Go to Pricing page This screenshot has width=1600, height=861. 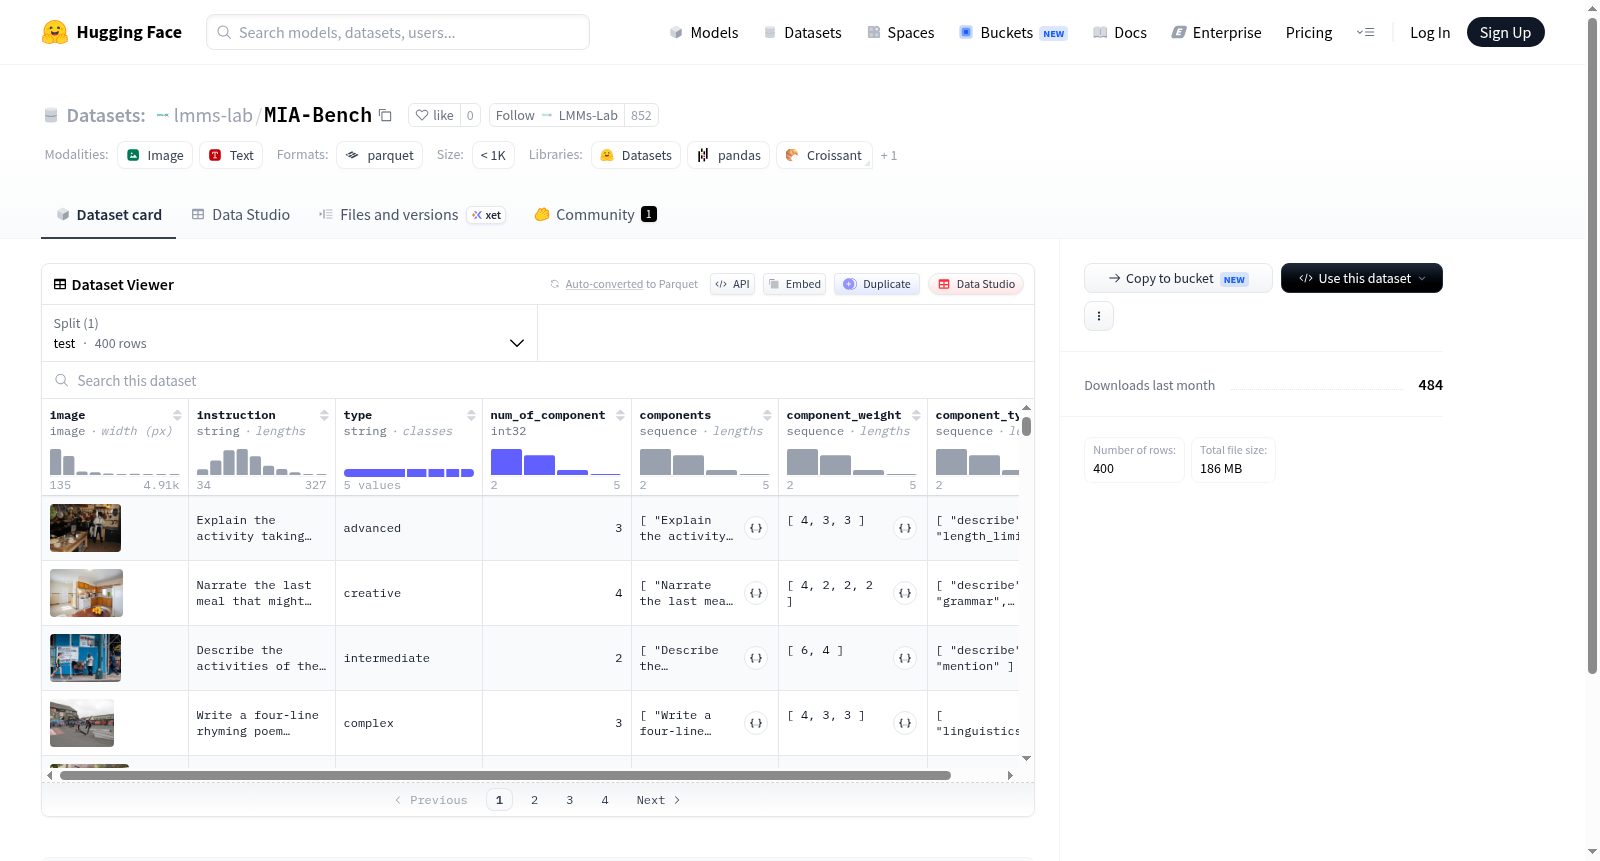(x=1309, y=33)
